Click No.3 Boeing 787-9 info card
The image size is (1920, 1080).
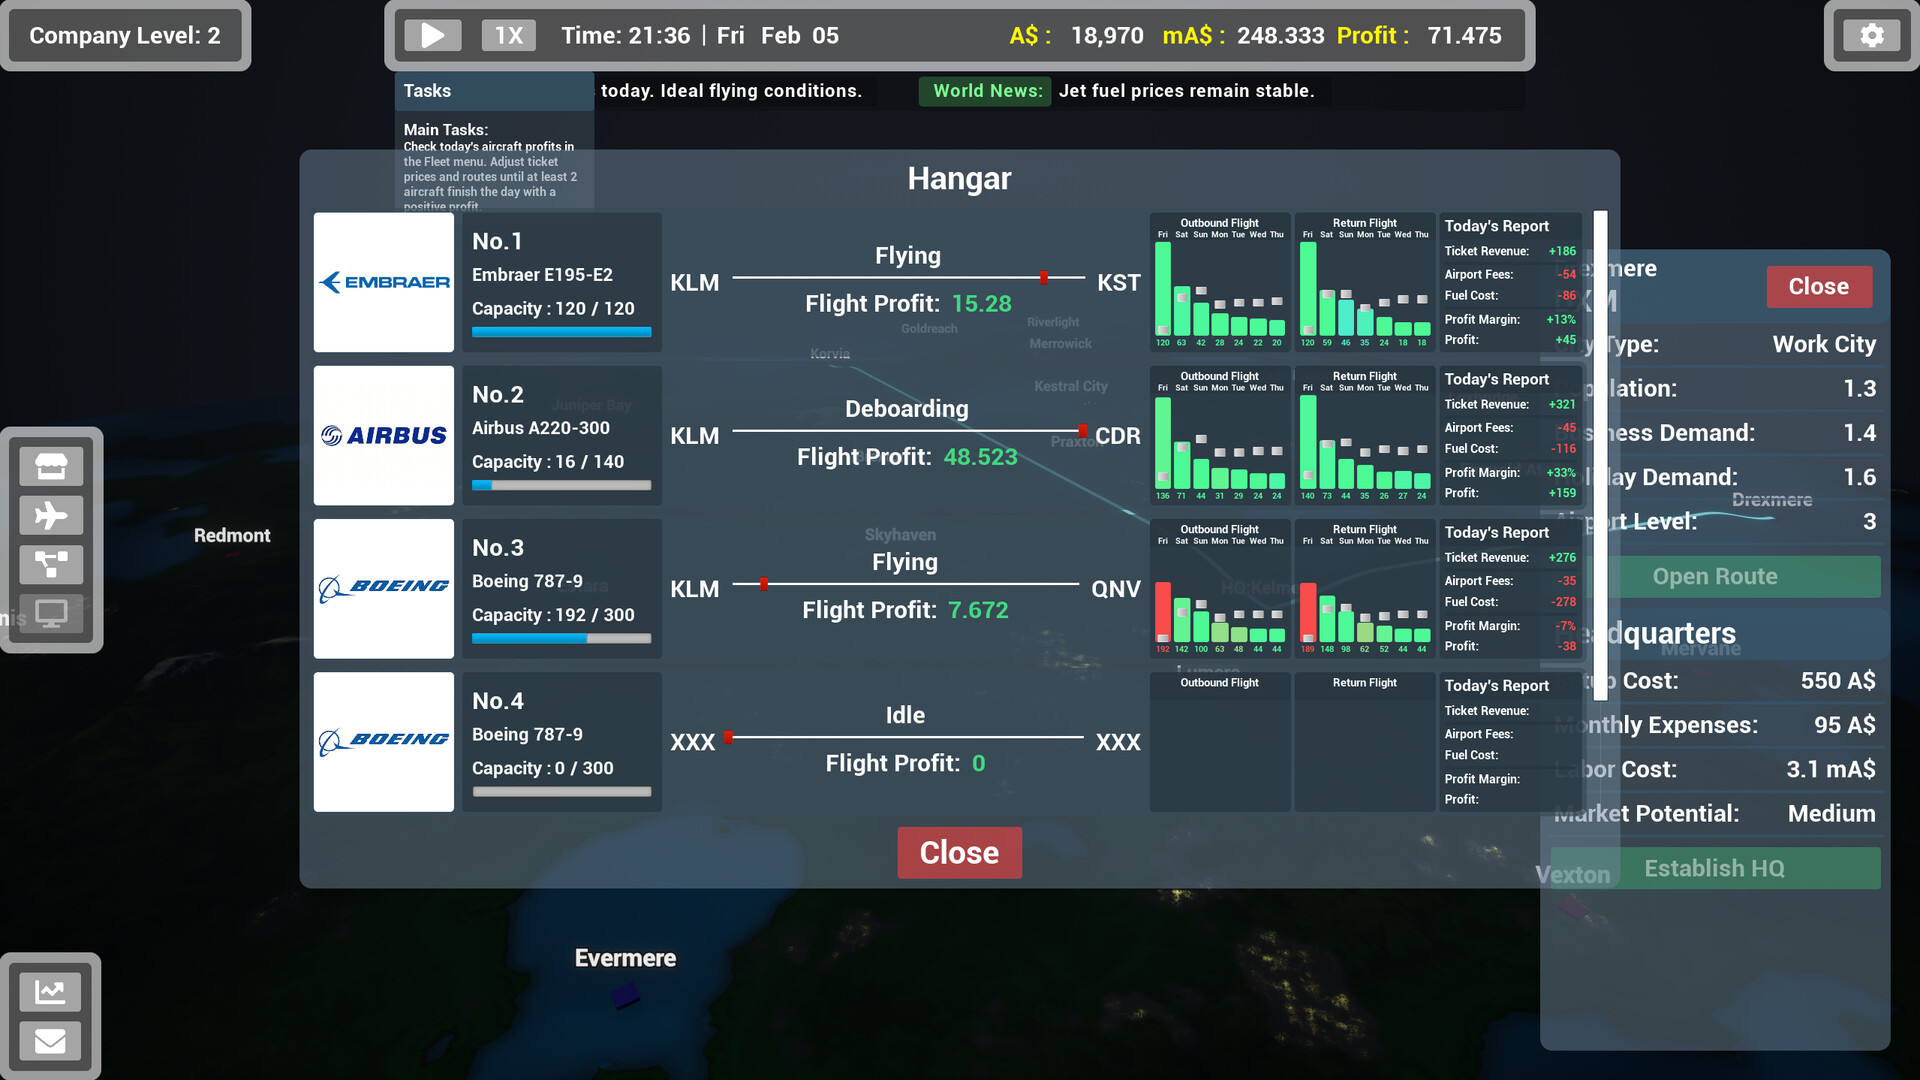click(x=561, y=588)
